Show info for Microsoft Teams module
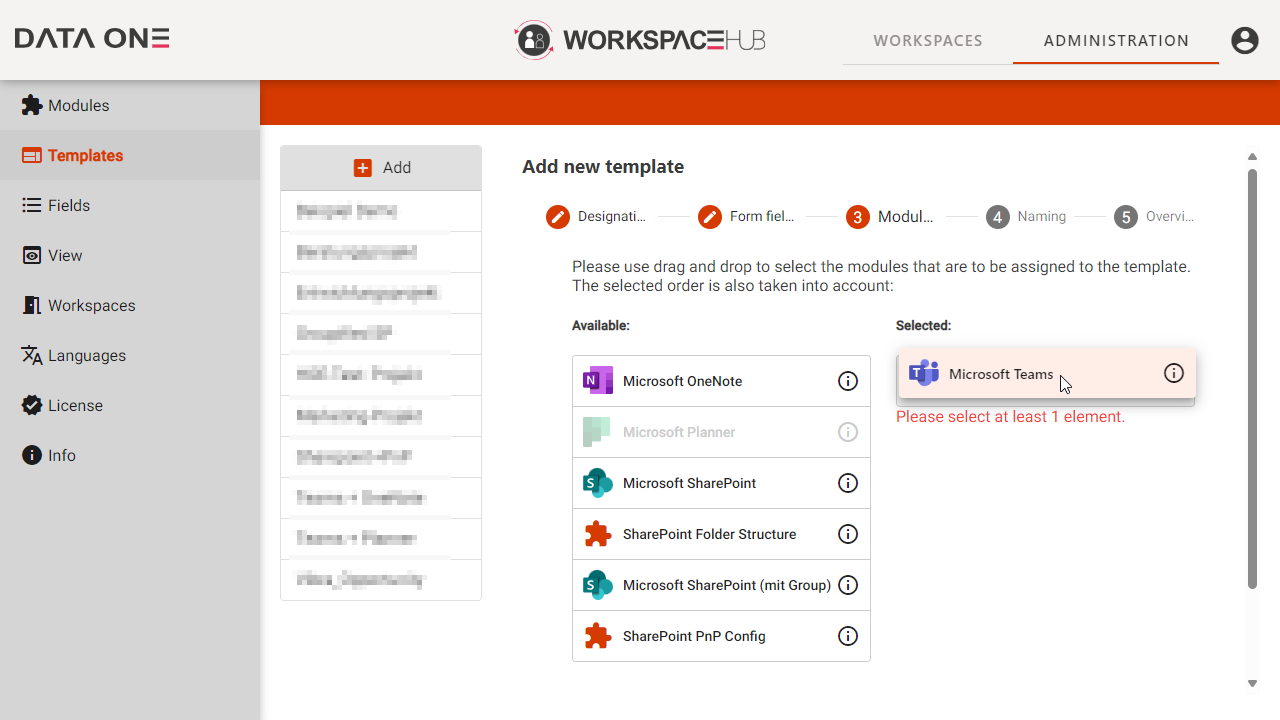Image resolution: width=1280 pixels, height=720 pixels. [x=1174, y=373]
